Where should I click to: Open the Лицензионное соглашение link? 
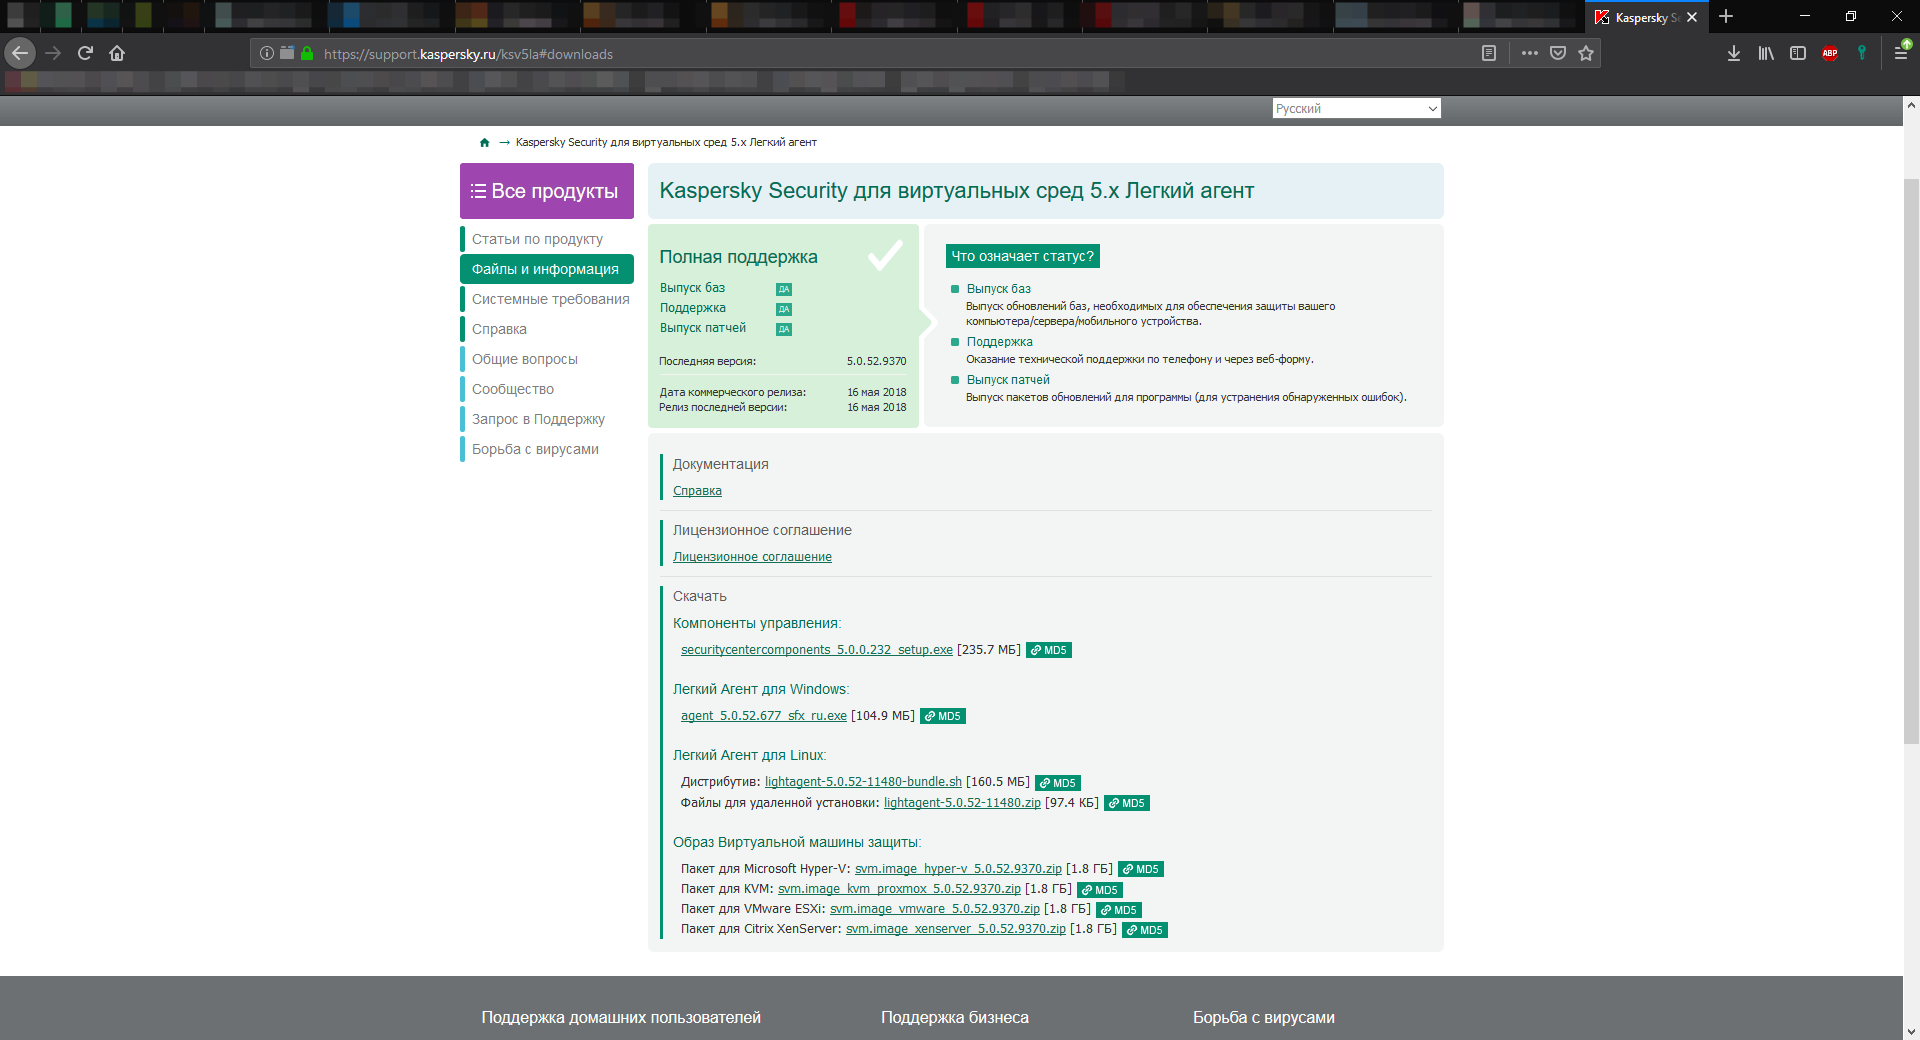click(x=752, y=557)
